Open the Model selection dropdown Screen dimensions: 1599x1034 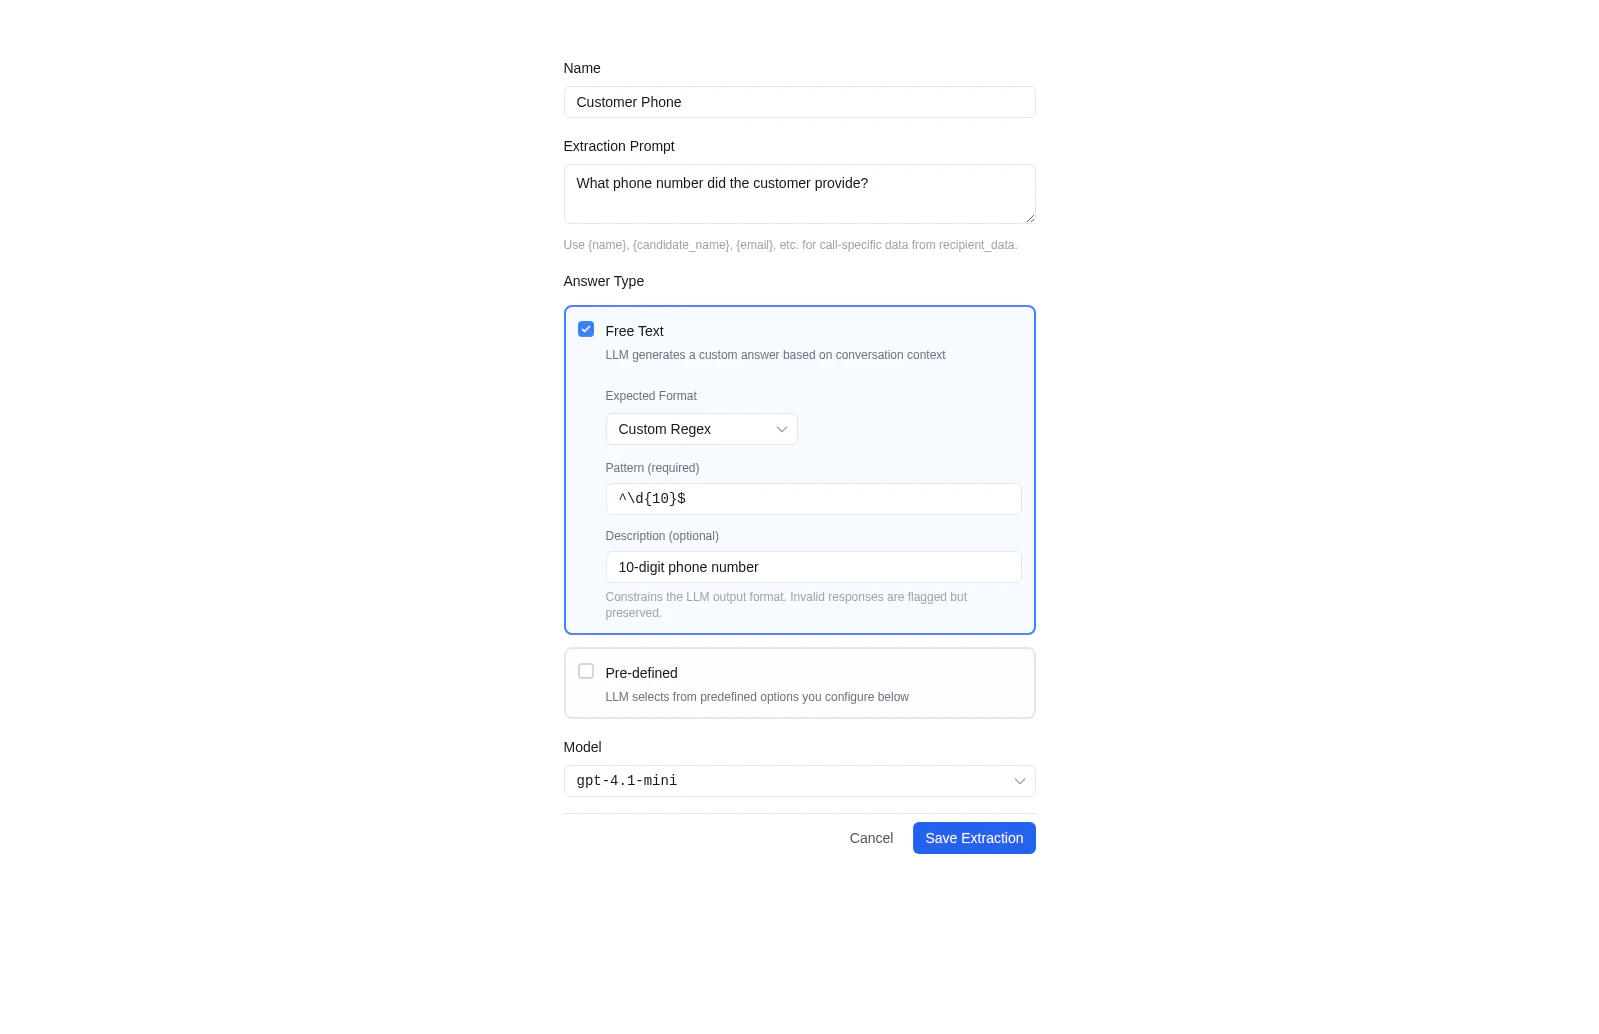[799, 781]
